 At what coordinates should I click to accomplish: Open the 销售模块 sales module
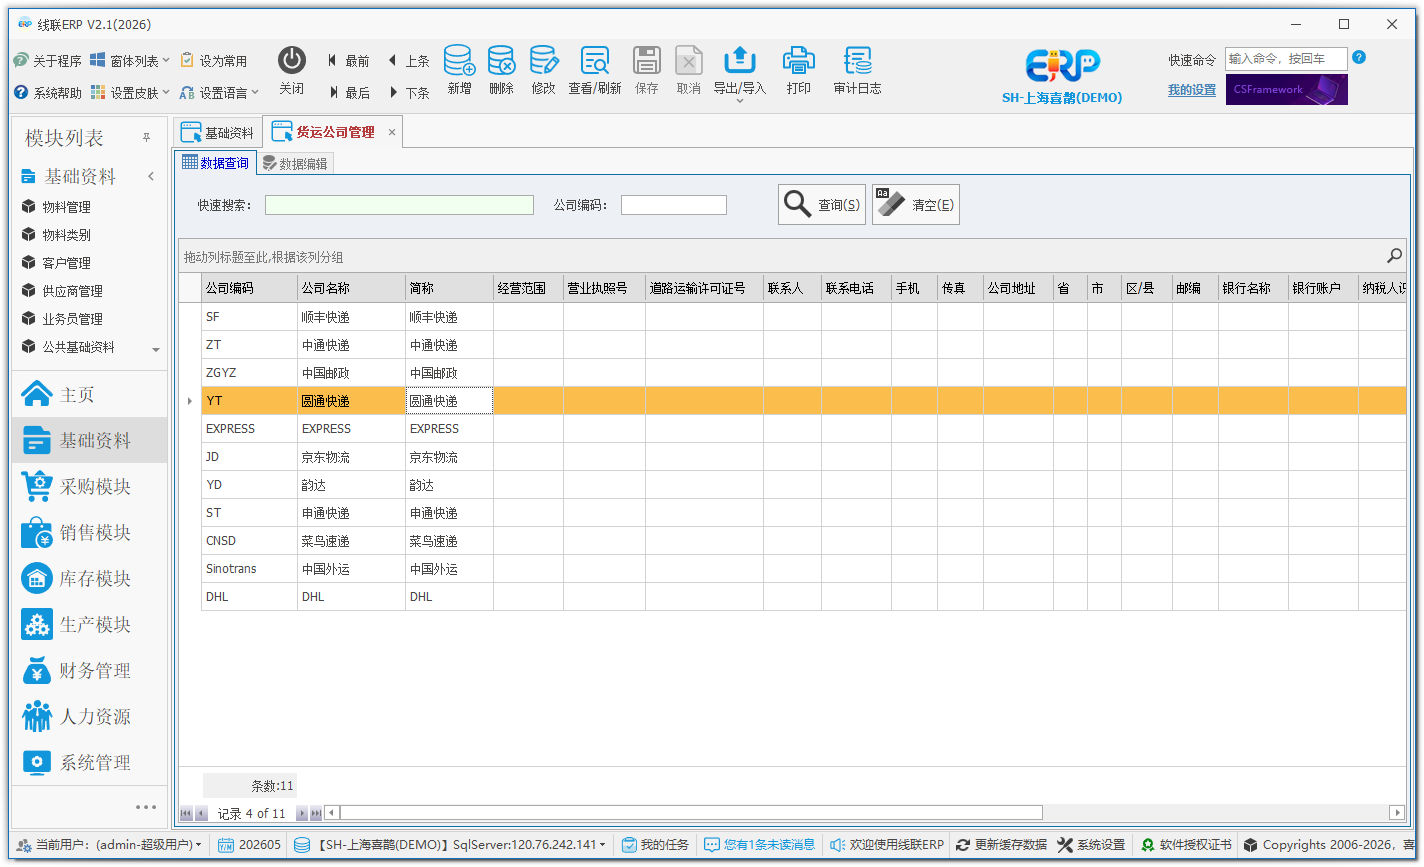pyautogui.click(x=89, y=532)
